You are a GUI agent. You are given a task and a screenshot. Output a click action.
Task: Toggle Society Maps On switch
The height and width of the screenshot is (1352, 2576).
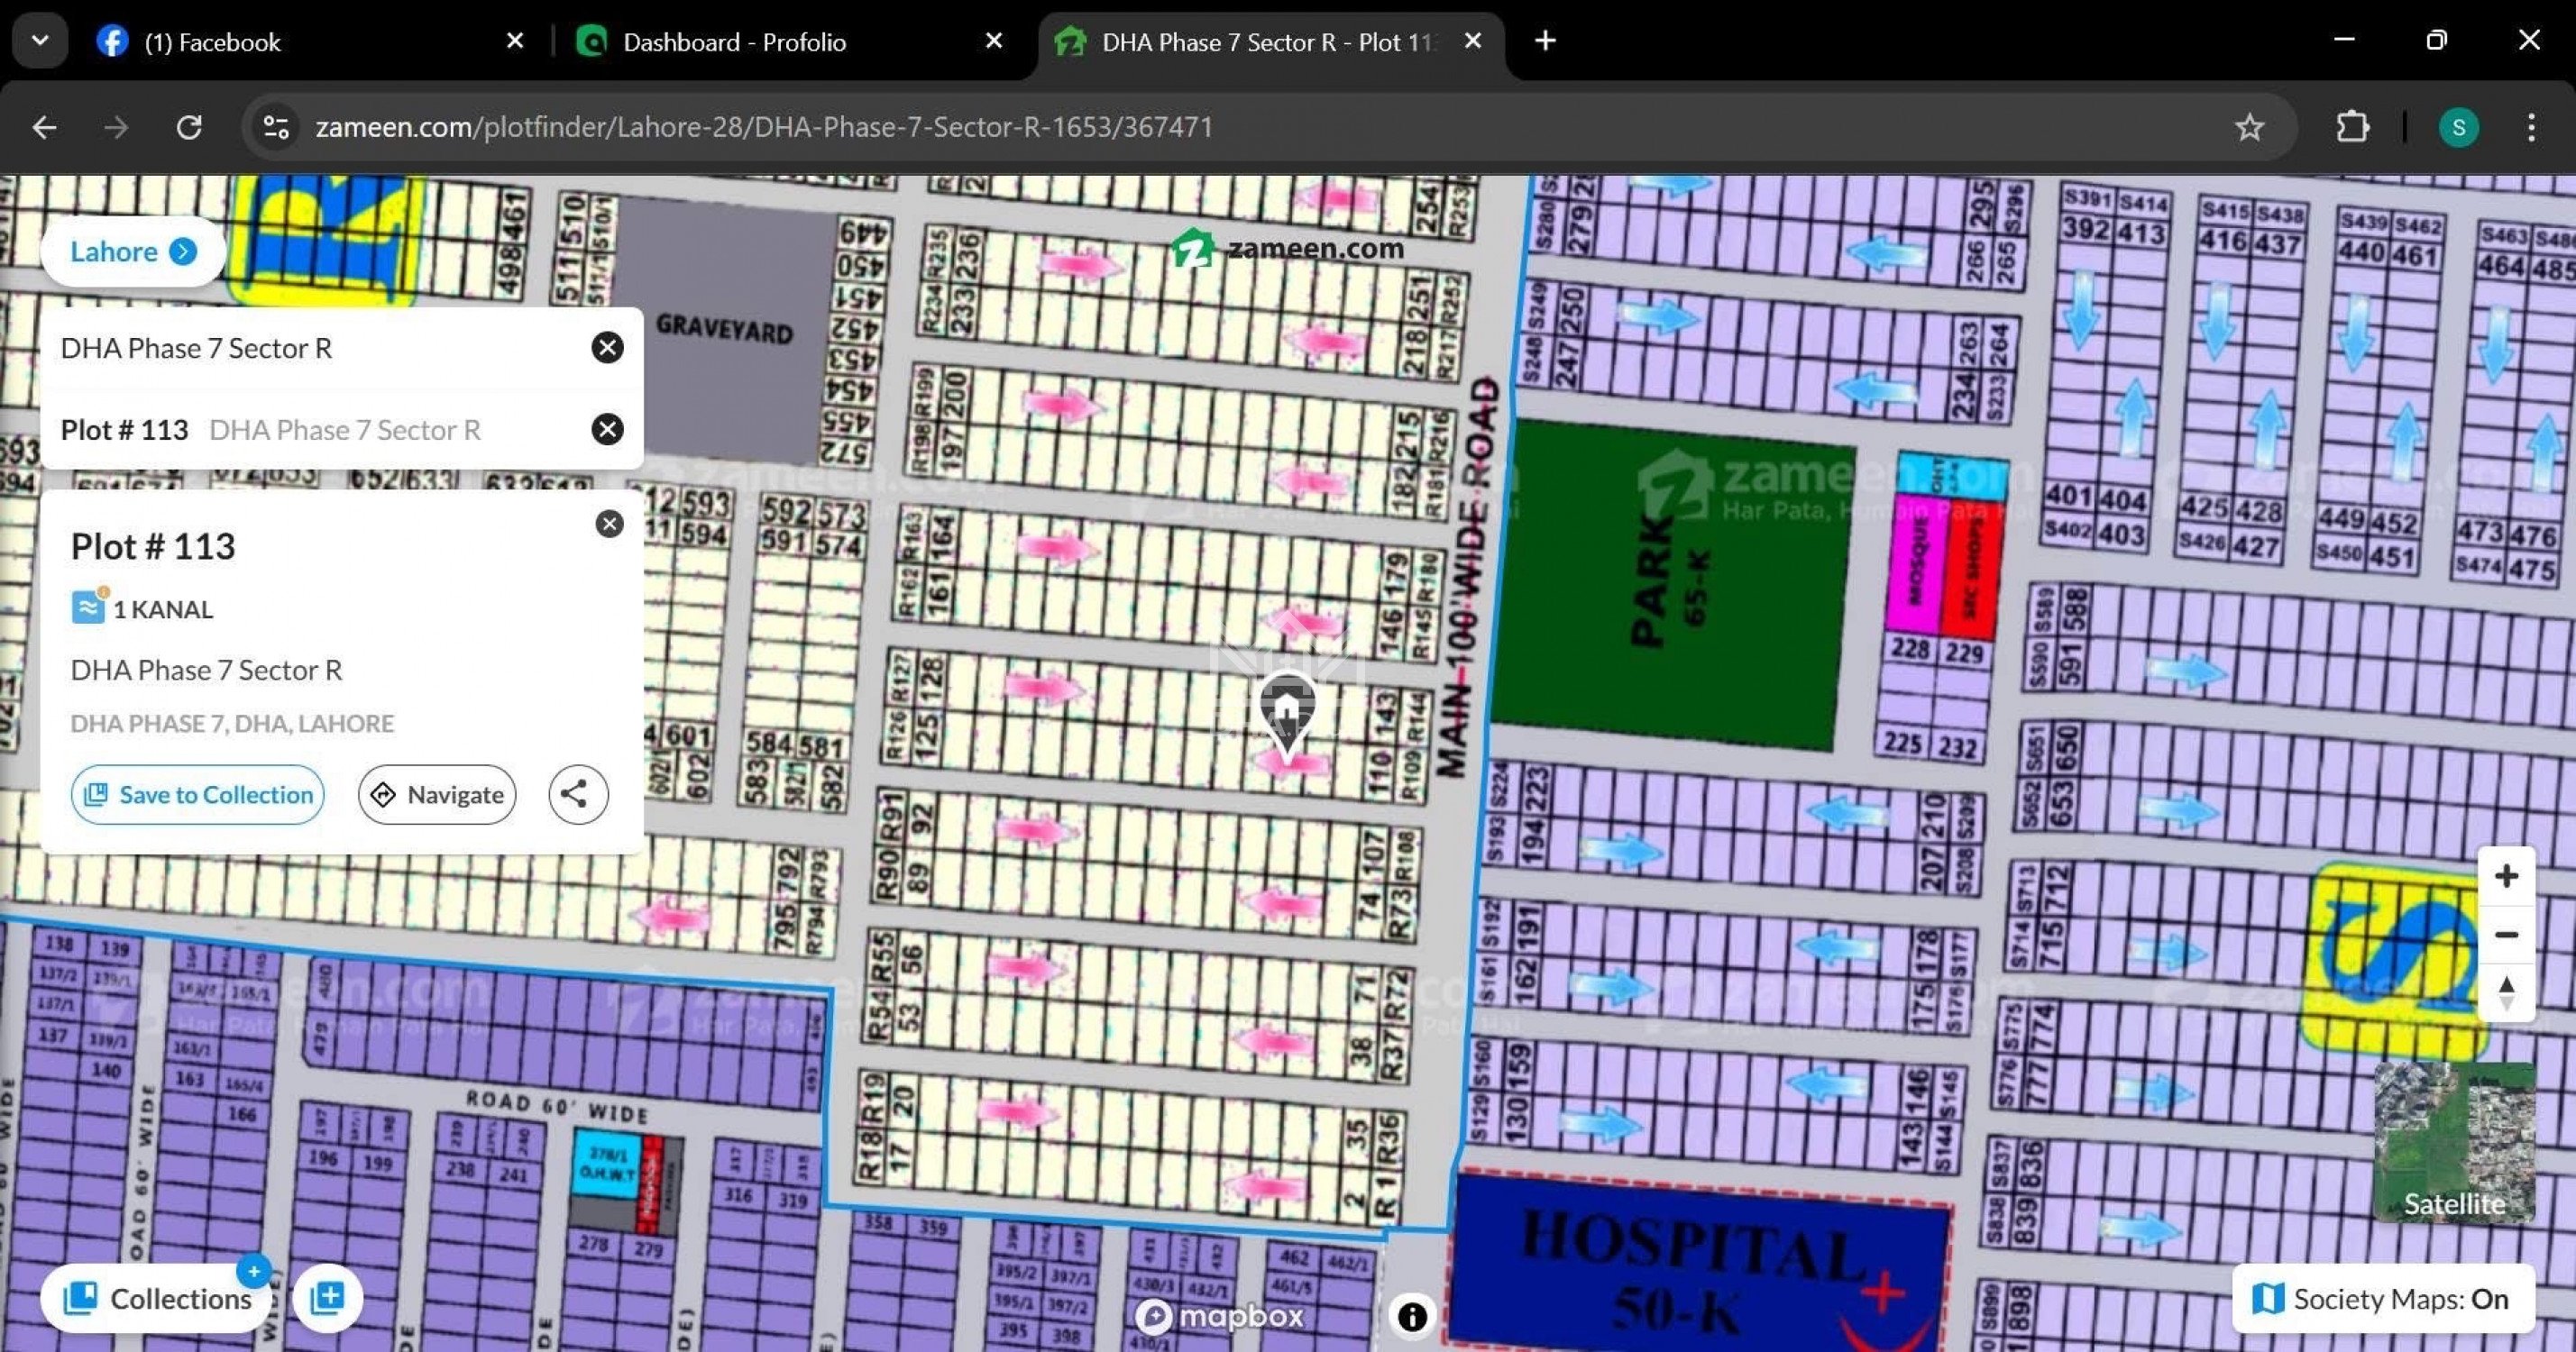pos(2384,1299)
